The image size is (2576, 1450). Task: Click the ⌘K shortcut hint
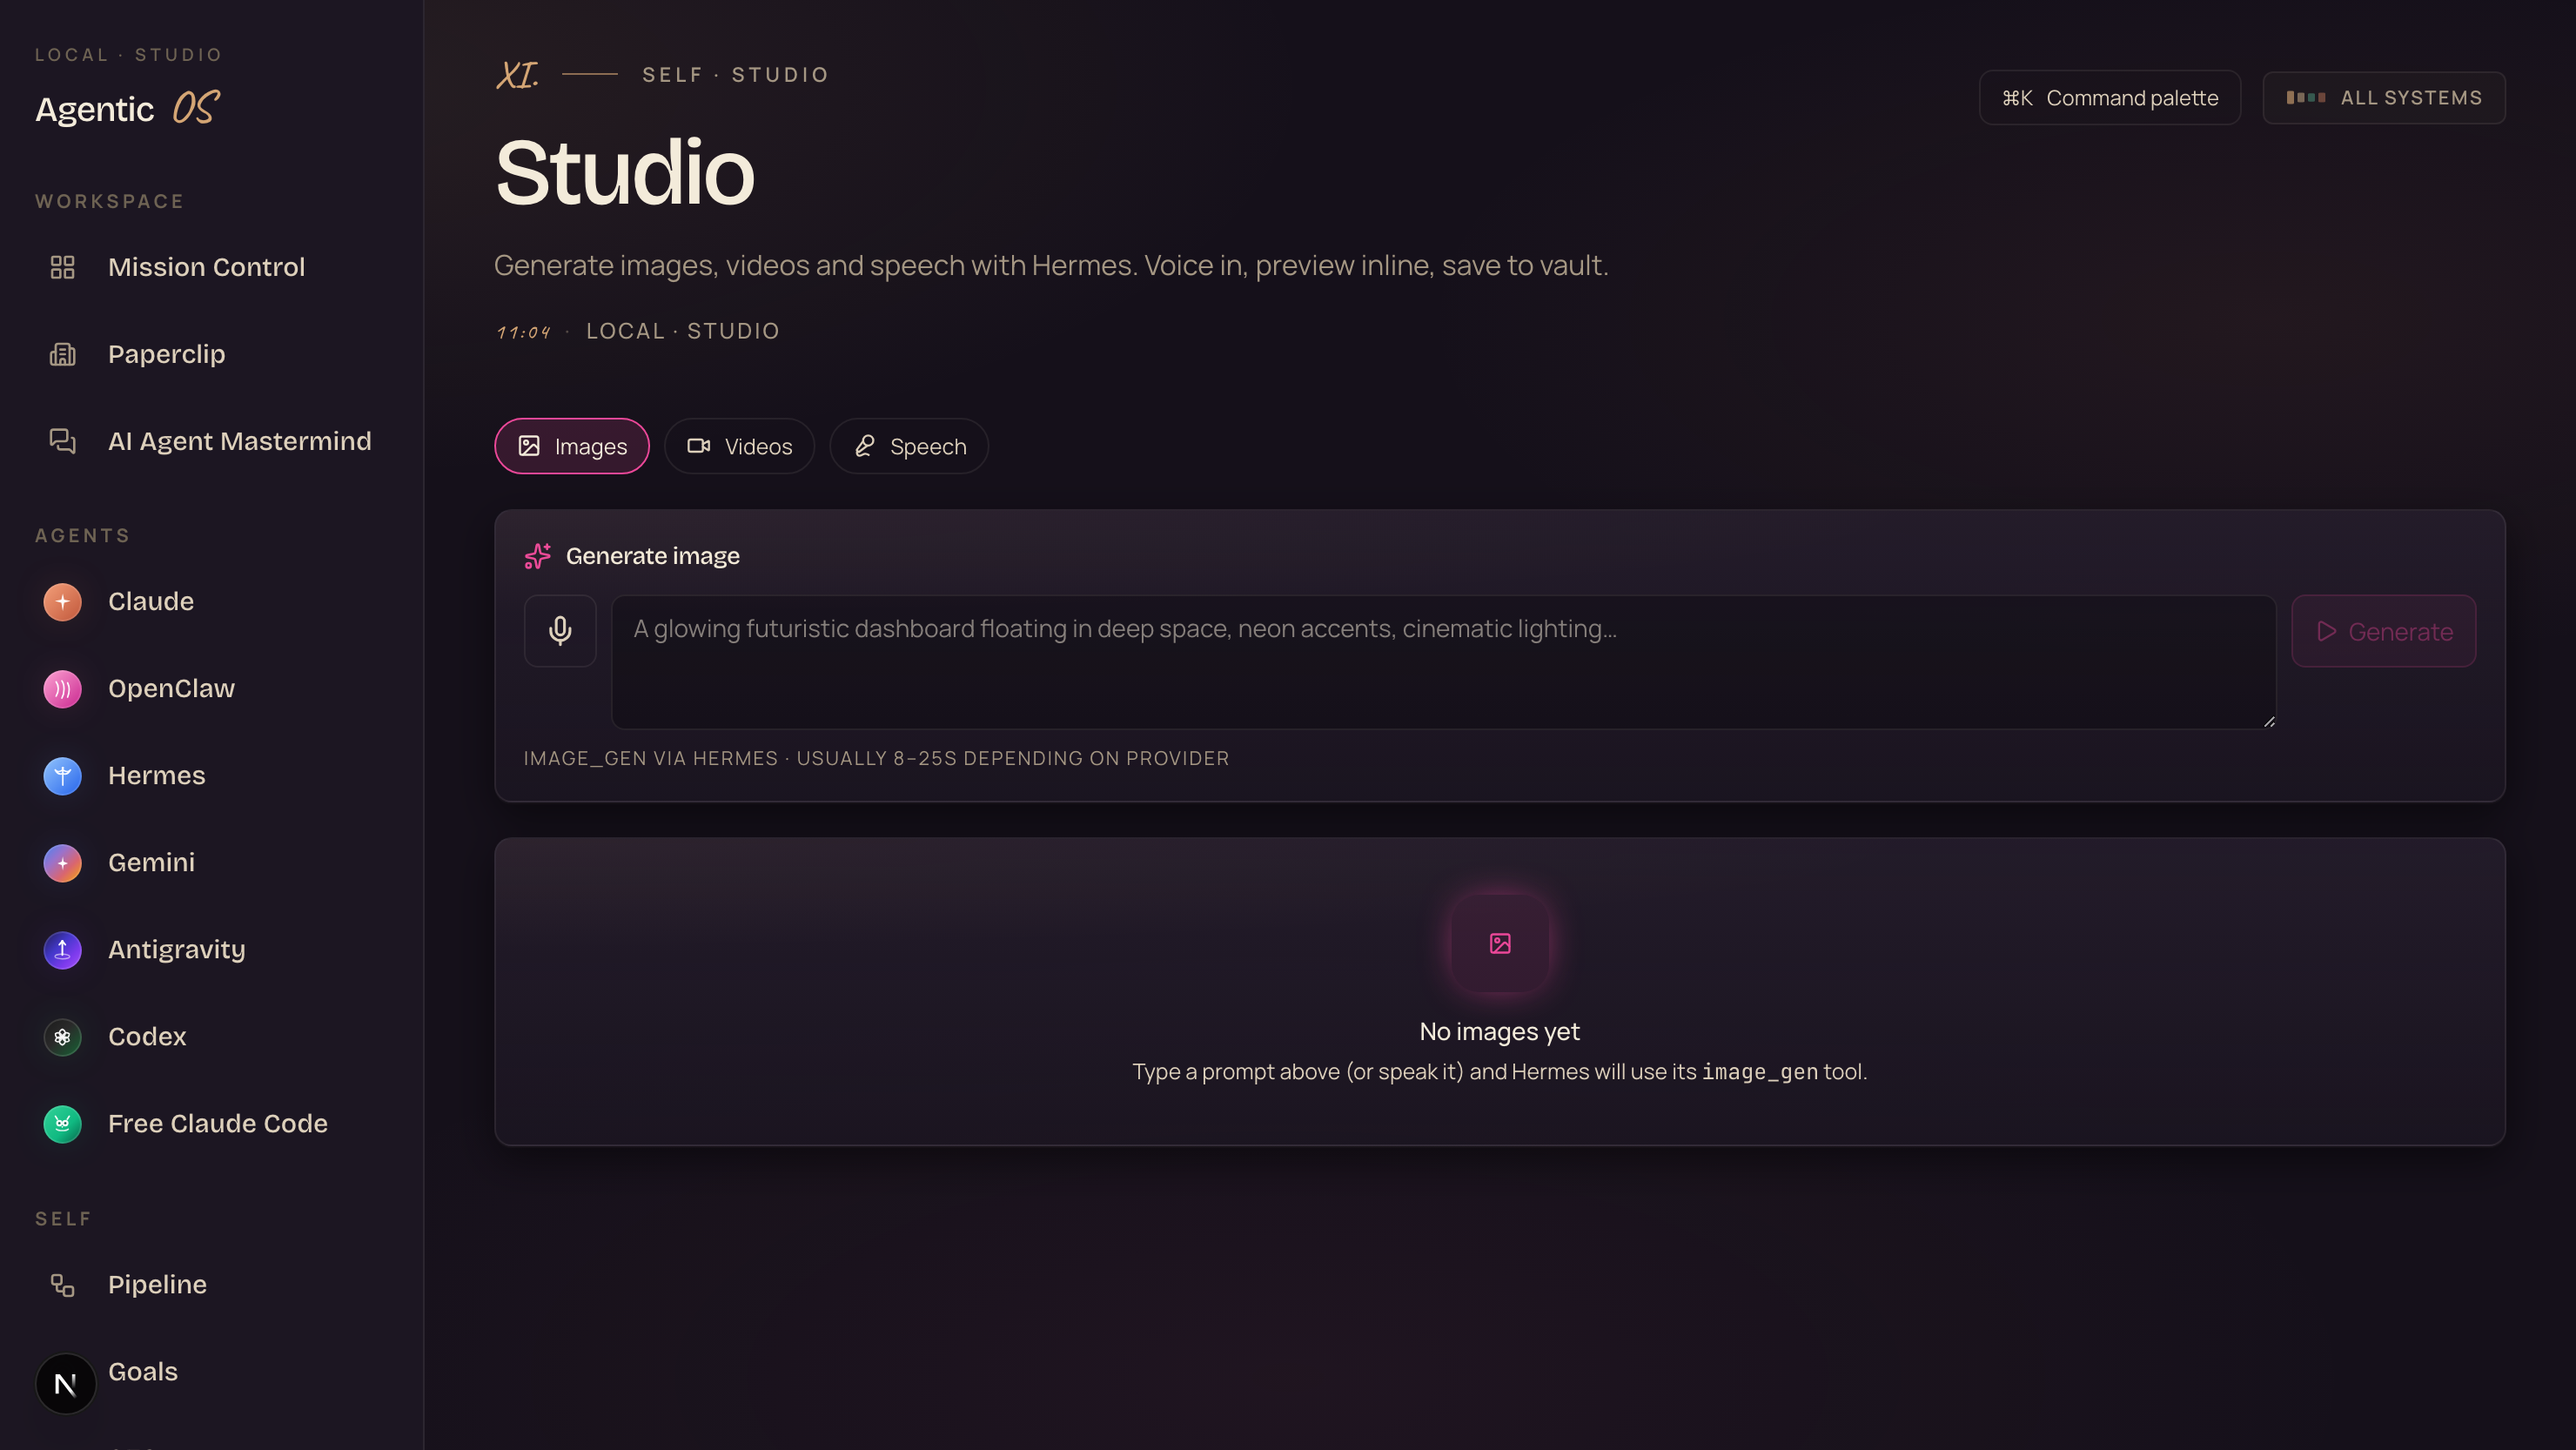pyautogui.click(x=2017, y=98)
